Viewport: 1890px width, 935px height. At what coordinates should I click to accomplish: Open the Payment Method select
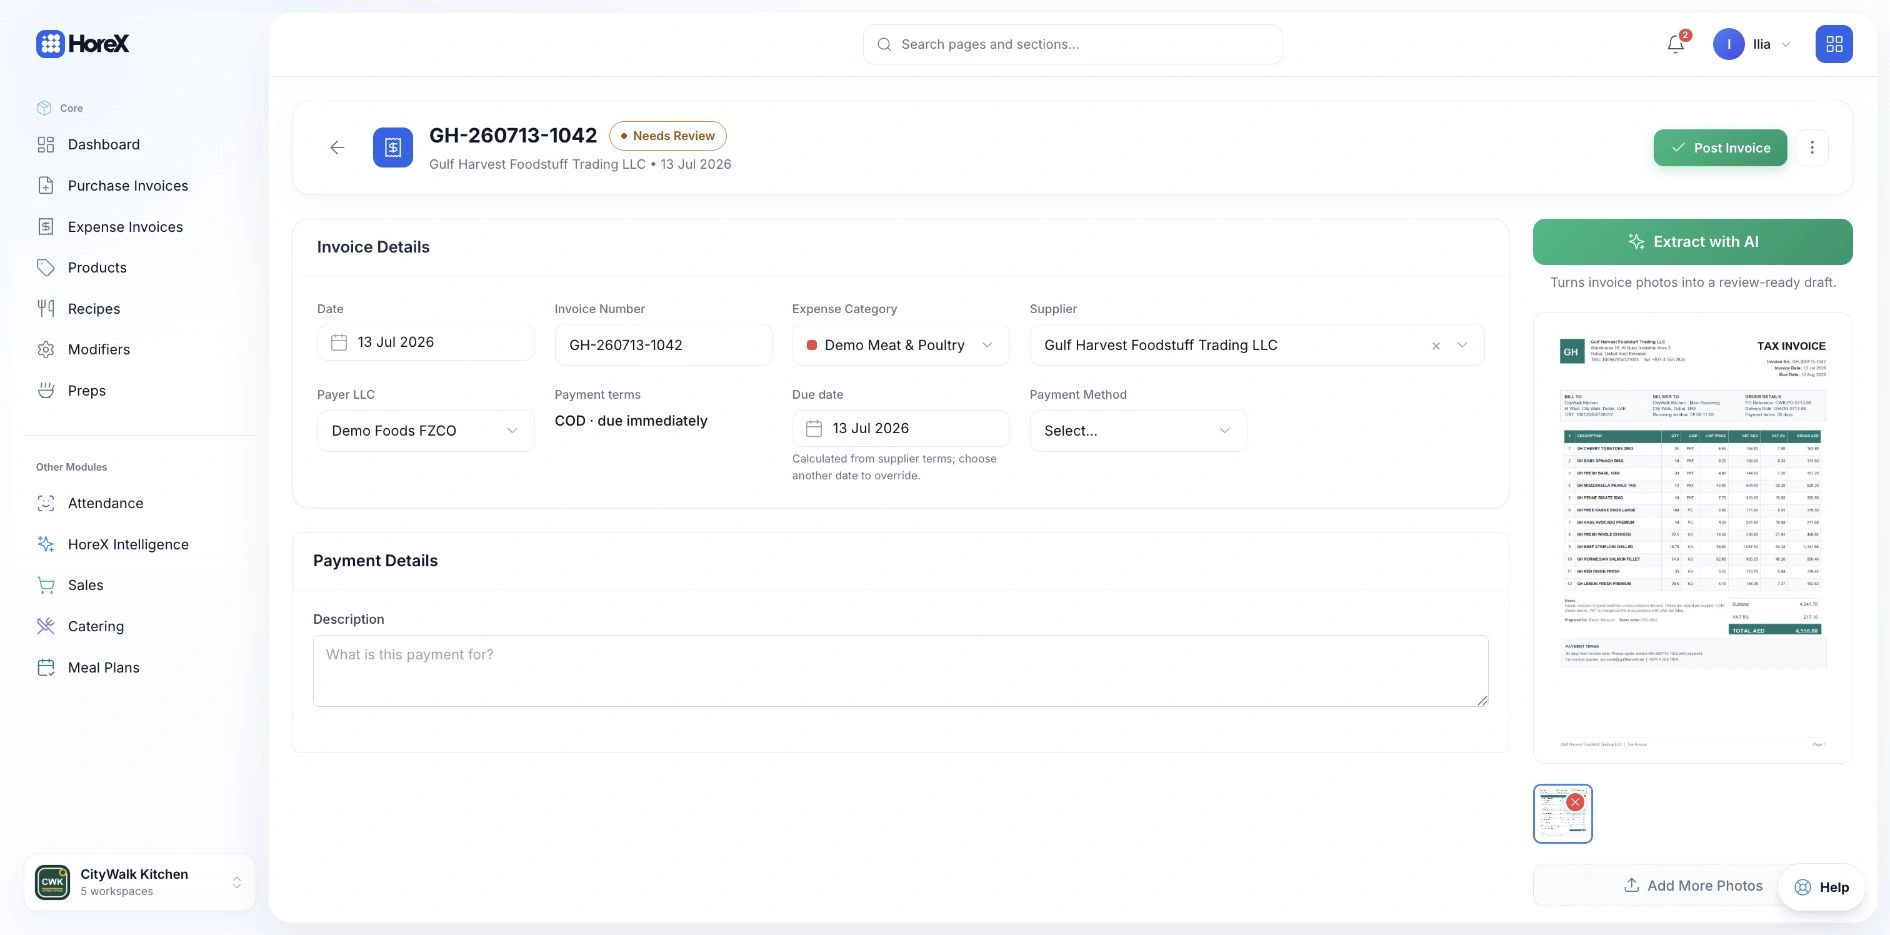tap(1138, 431)
